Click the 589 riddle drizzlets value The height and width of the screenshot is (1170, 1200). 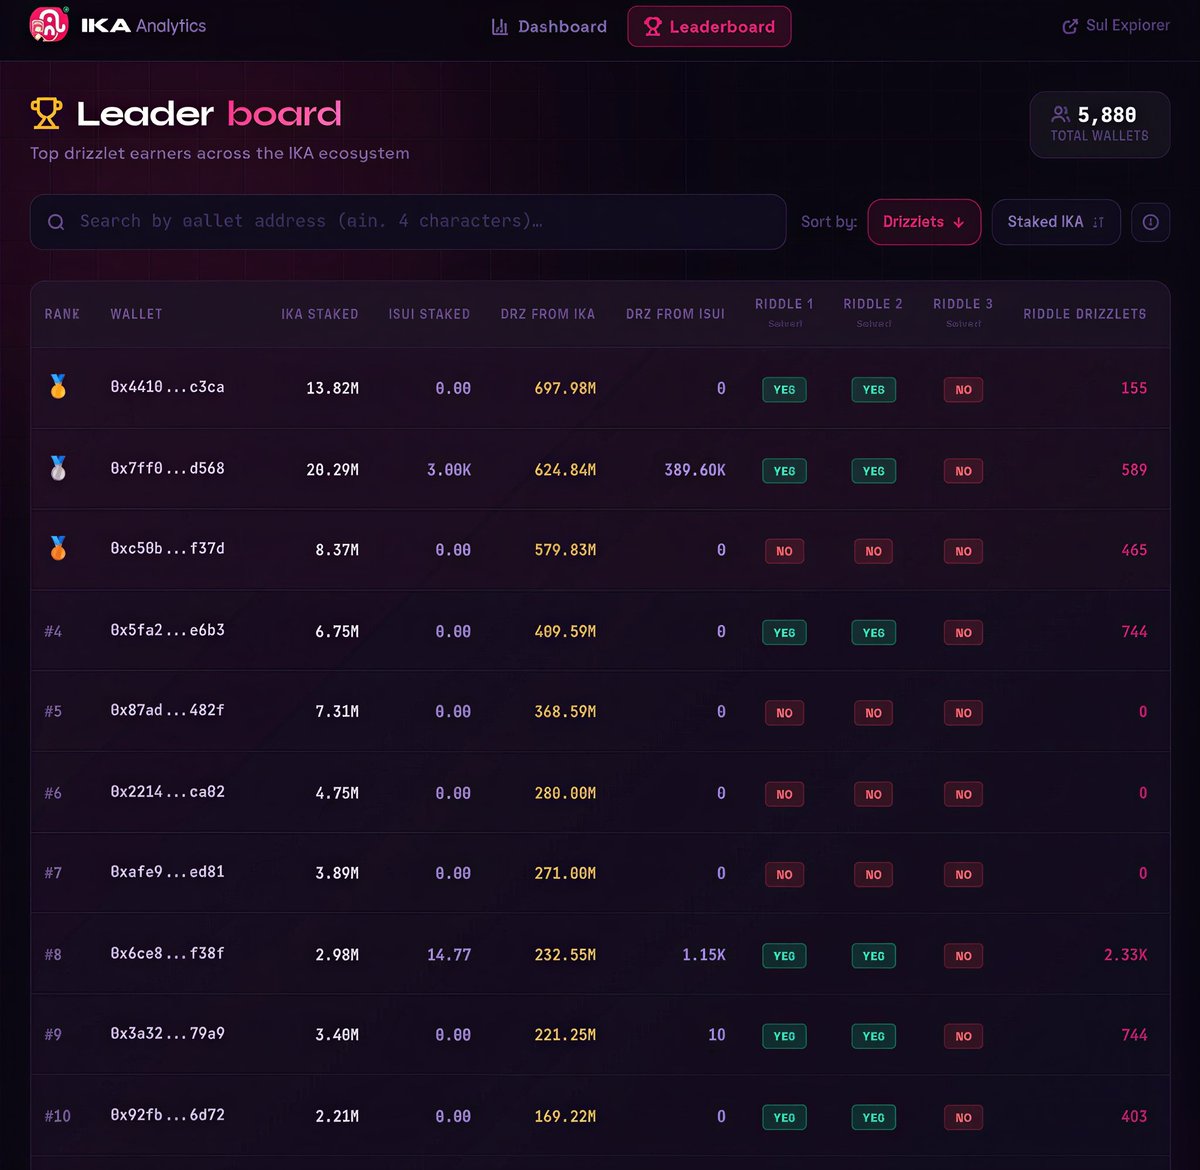pos(1134,469)
